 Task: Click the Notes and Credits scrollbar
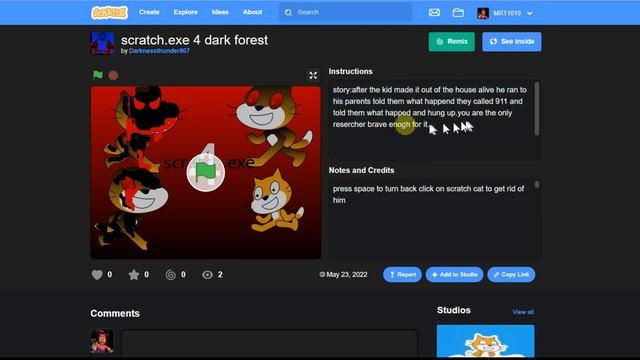(x=537, y=184)
